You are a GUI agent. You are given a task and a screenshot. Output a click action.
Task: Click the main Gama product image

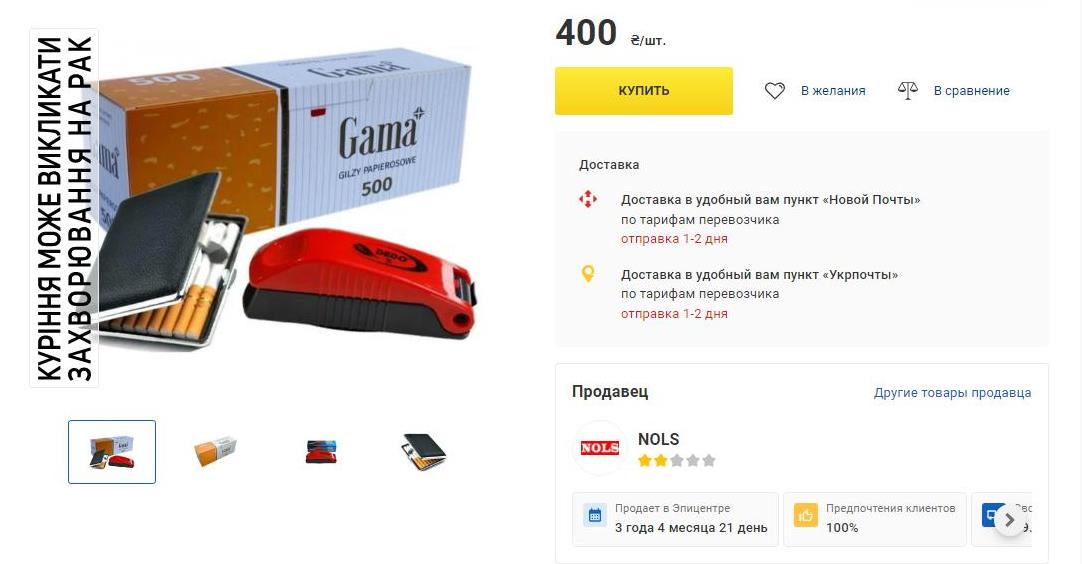(286, 200)
